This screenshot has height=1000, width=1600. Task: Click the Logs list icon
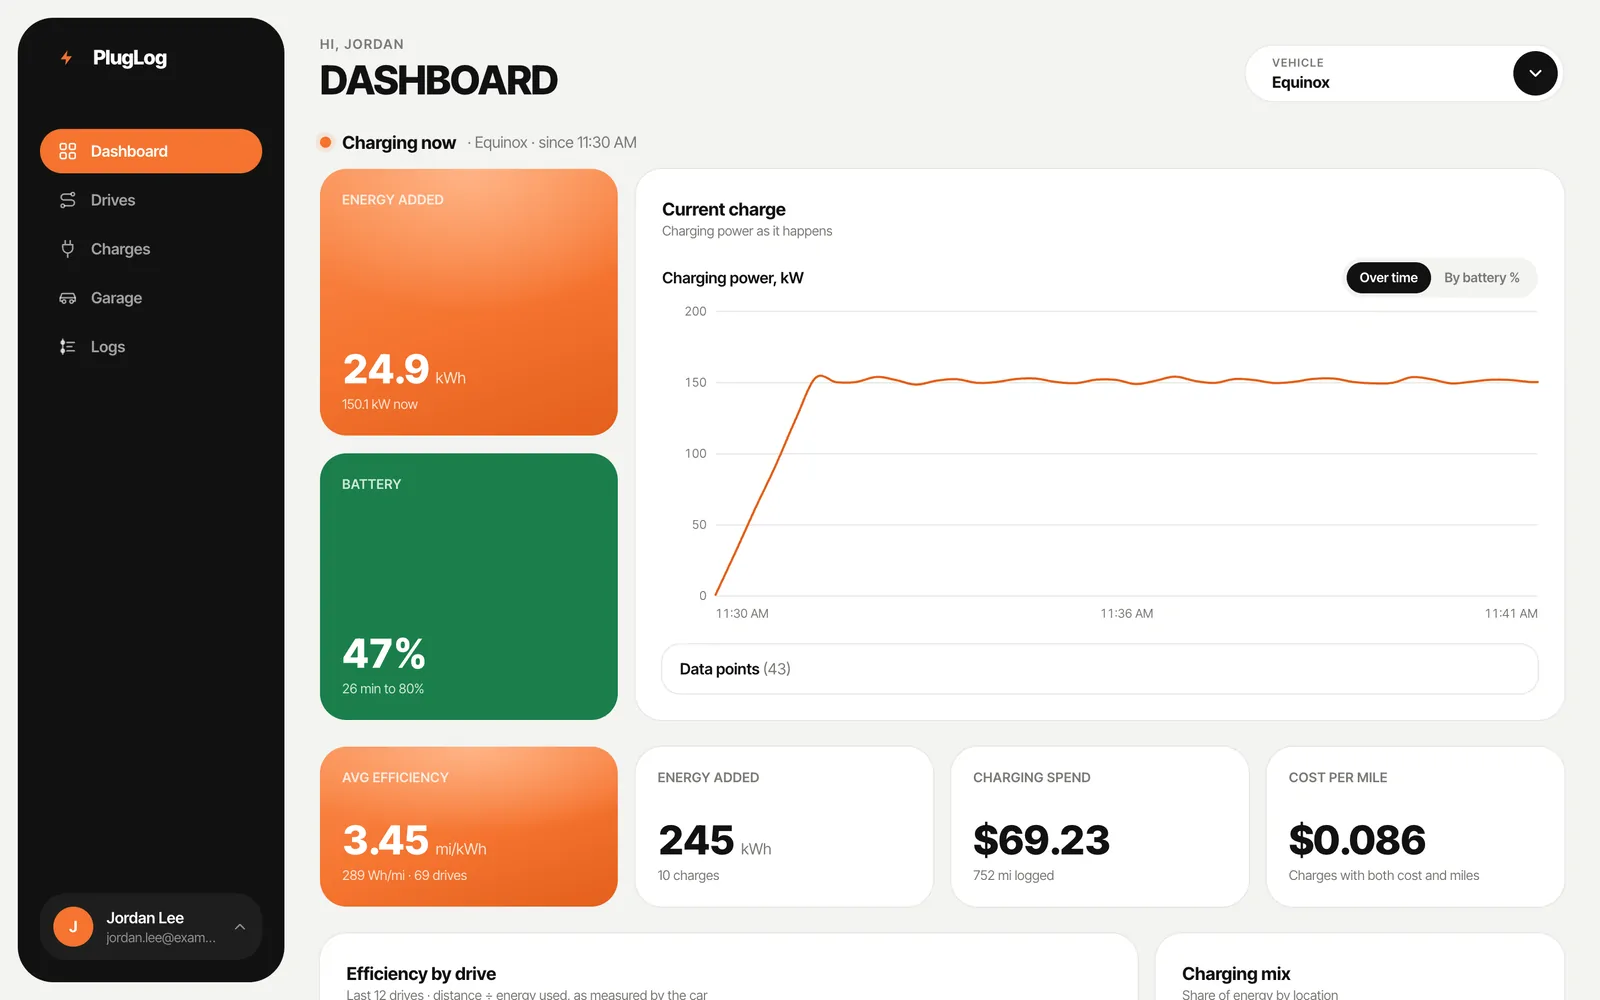coord(68,347)
